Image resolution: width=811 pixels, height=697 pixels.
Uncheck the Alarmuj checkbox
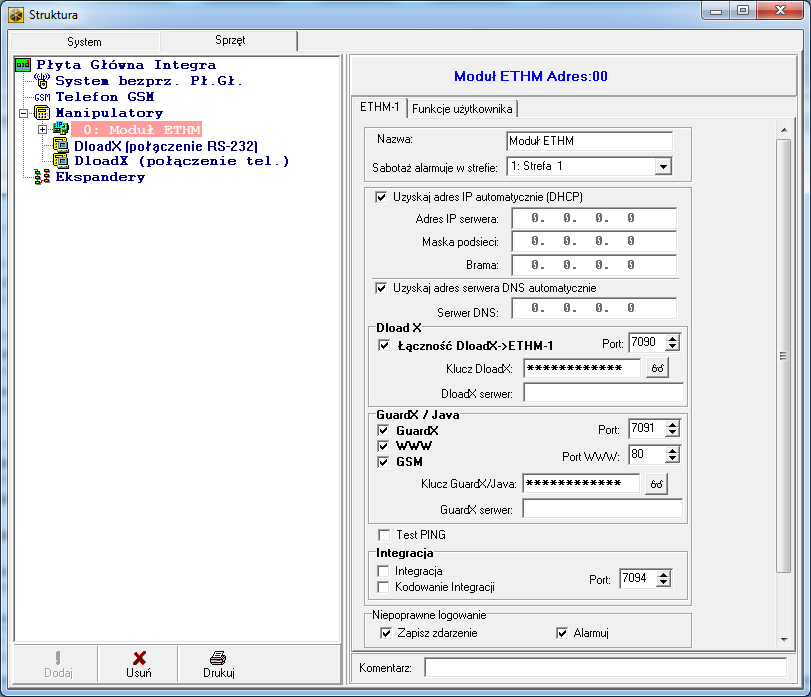562,633
